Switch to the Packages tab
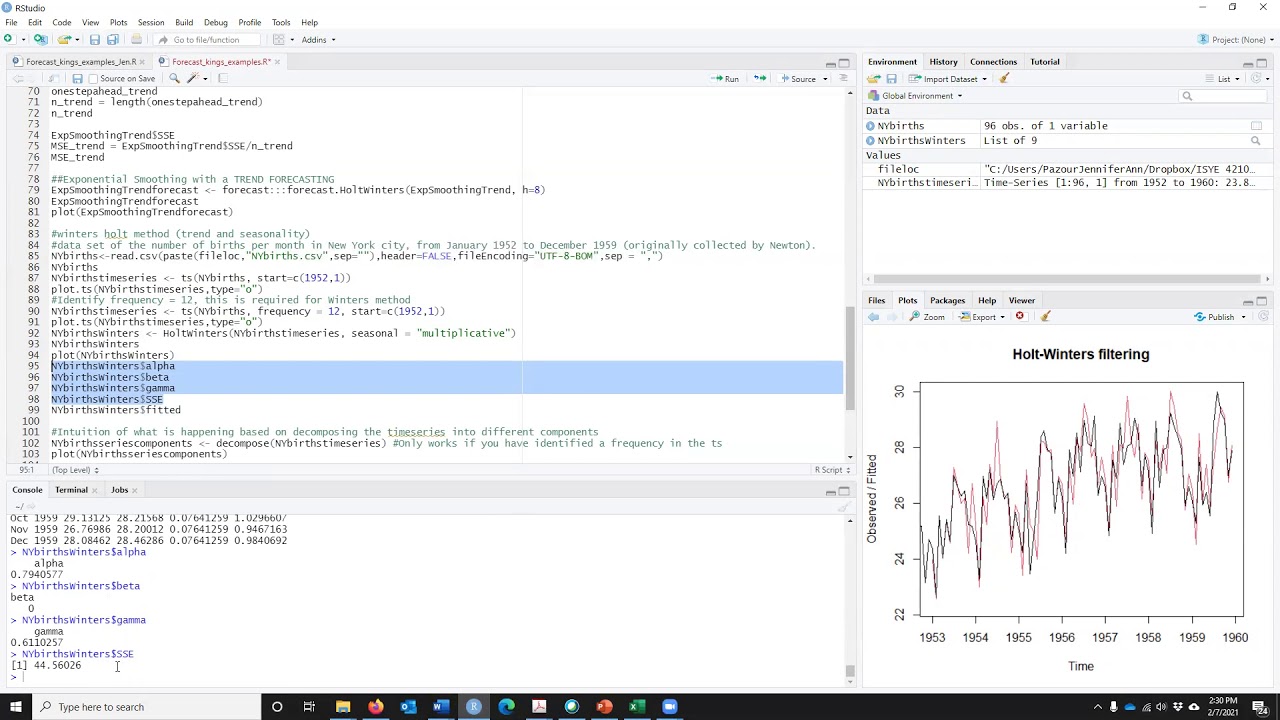Image resolution: width=1280 pixels, height=720 pixels. point(947,300)
